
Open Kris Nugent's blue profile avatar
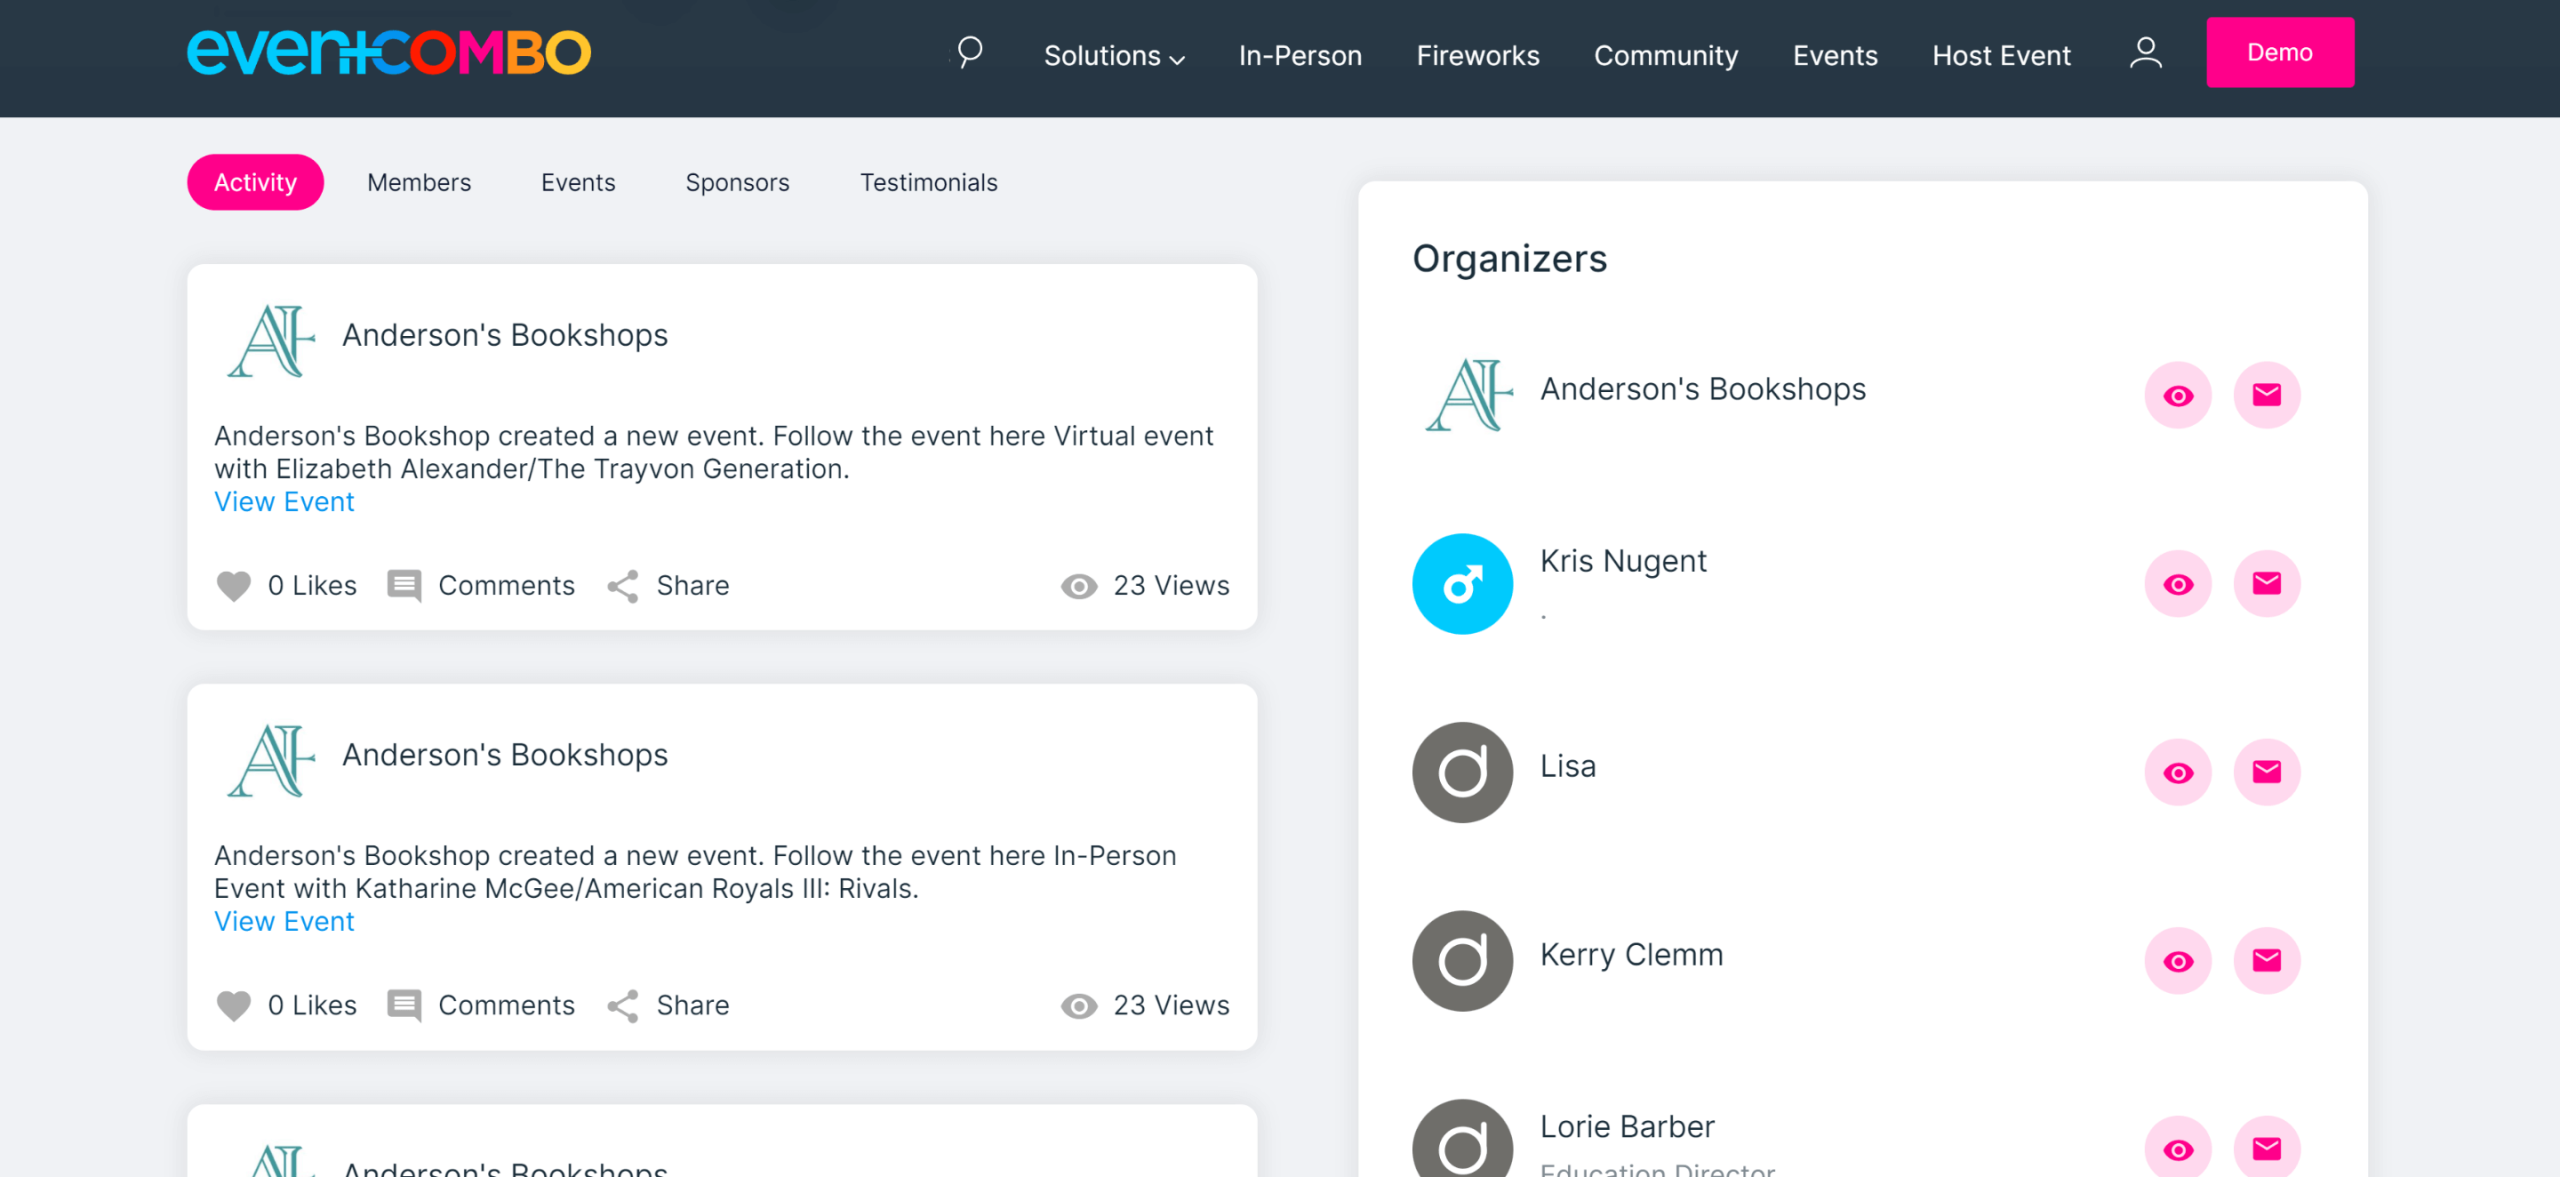point(1461,584)
